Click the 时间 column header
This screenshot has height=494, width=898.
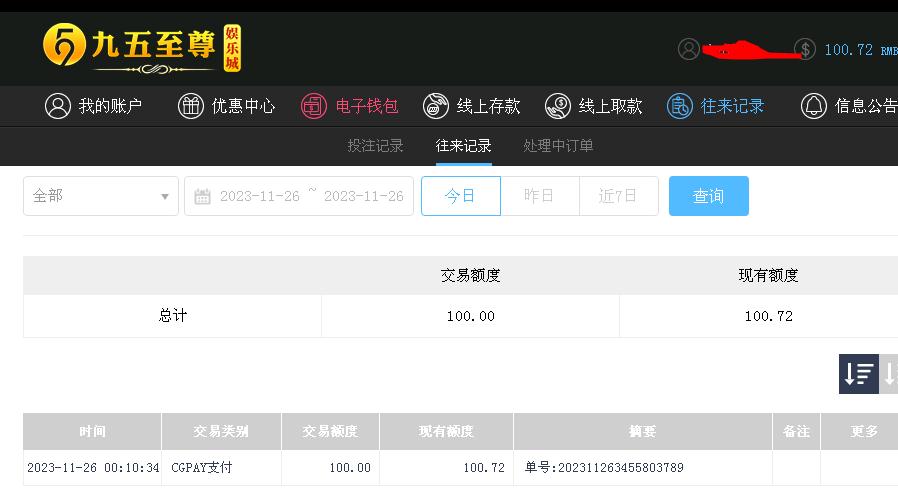coord(92,431)
